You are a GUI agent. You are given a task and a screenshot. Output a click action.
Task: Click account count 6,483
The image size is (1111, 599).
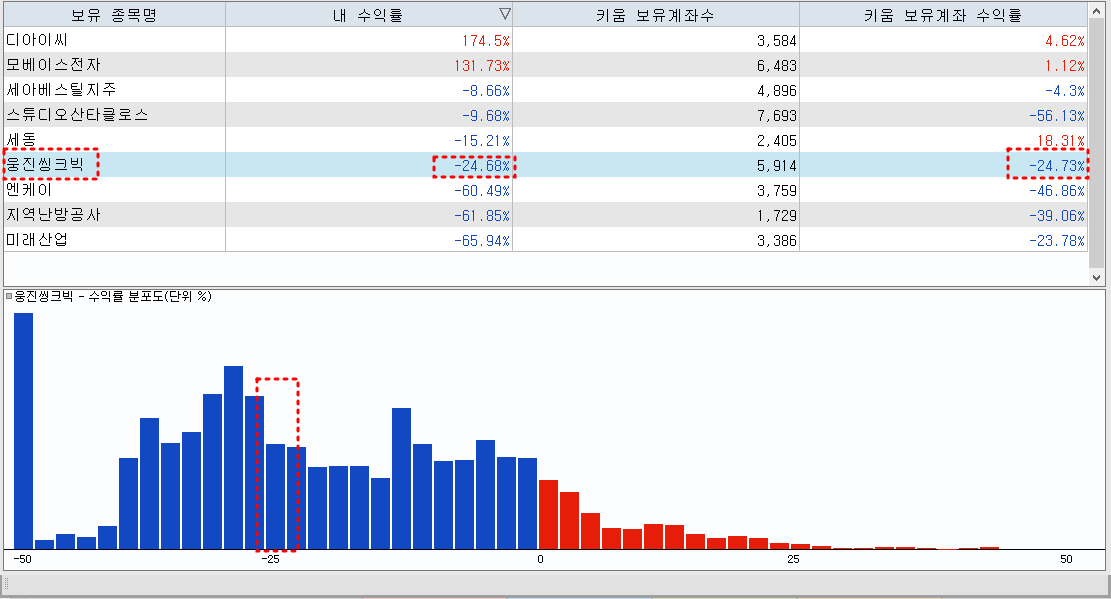(777, 66)
